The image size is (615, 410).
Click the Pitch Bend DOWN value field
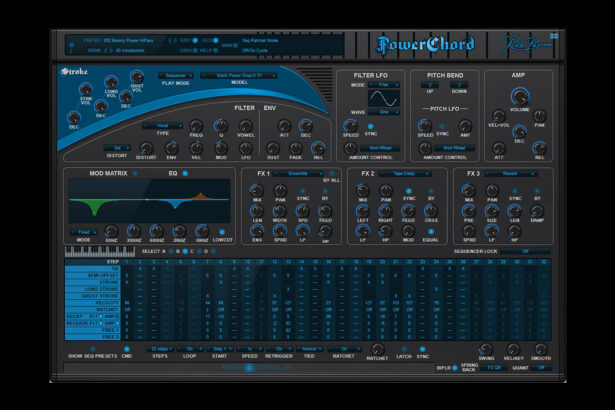pos(459,85)
